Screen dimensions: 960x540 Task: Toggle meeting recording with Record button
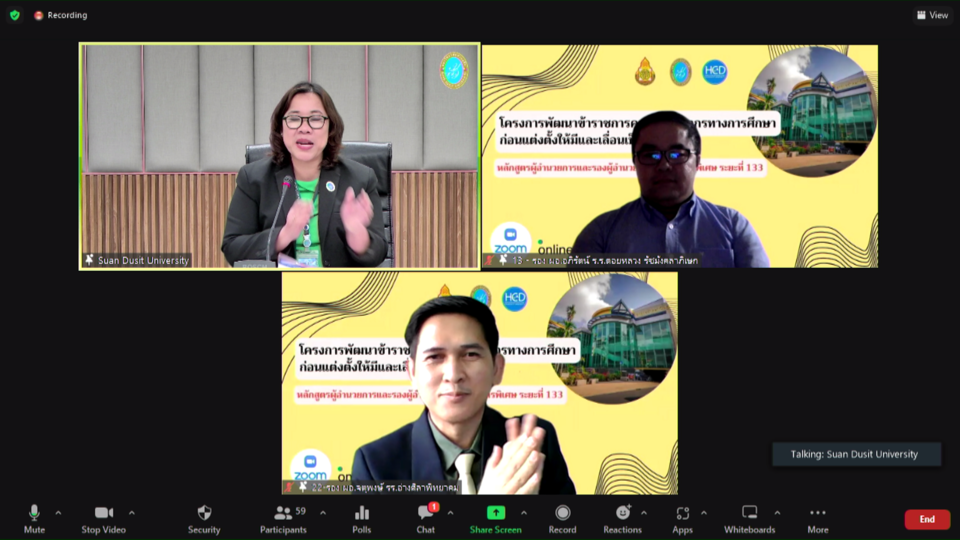562,517
